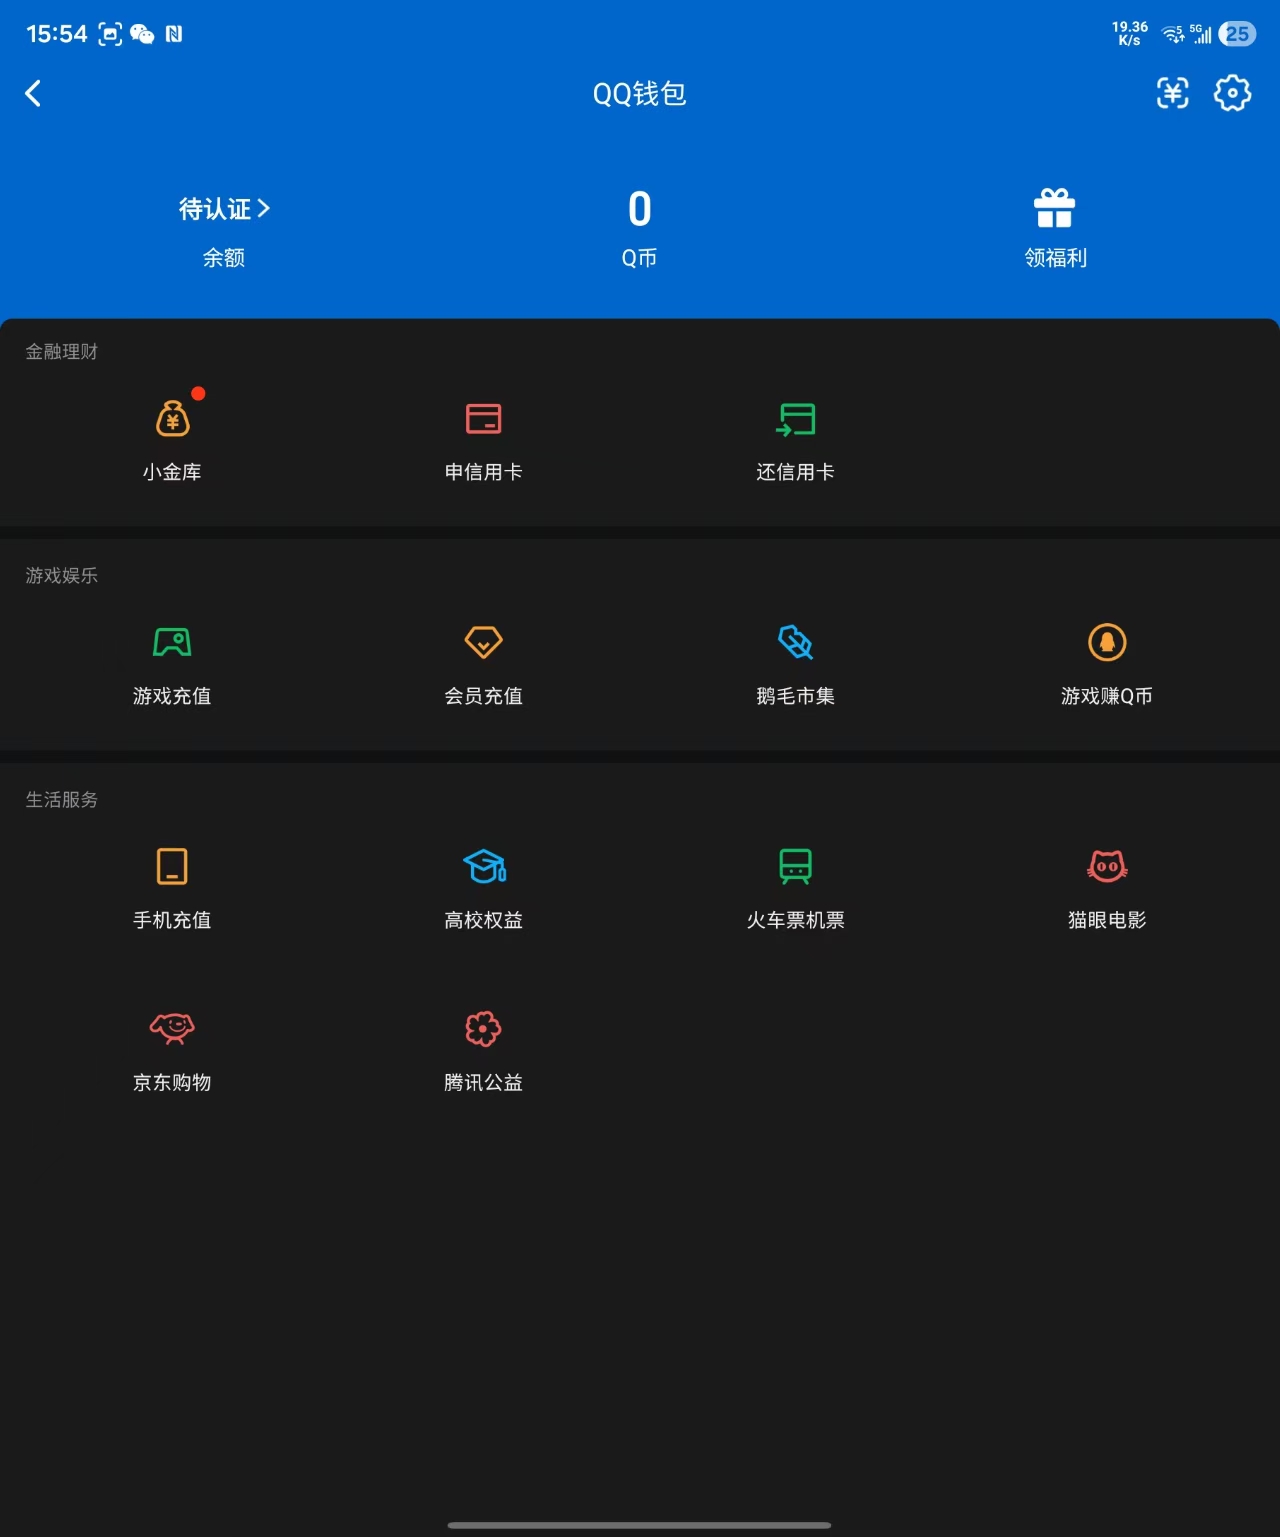The image size is (1280, 1537).
Task: Open 手机充值 mobile top-up
Action: [172, 884]
